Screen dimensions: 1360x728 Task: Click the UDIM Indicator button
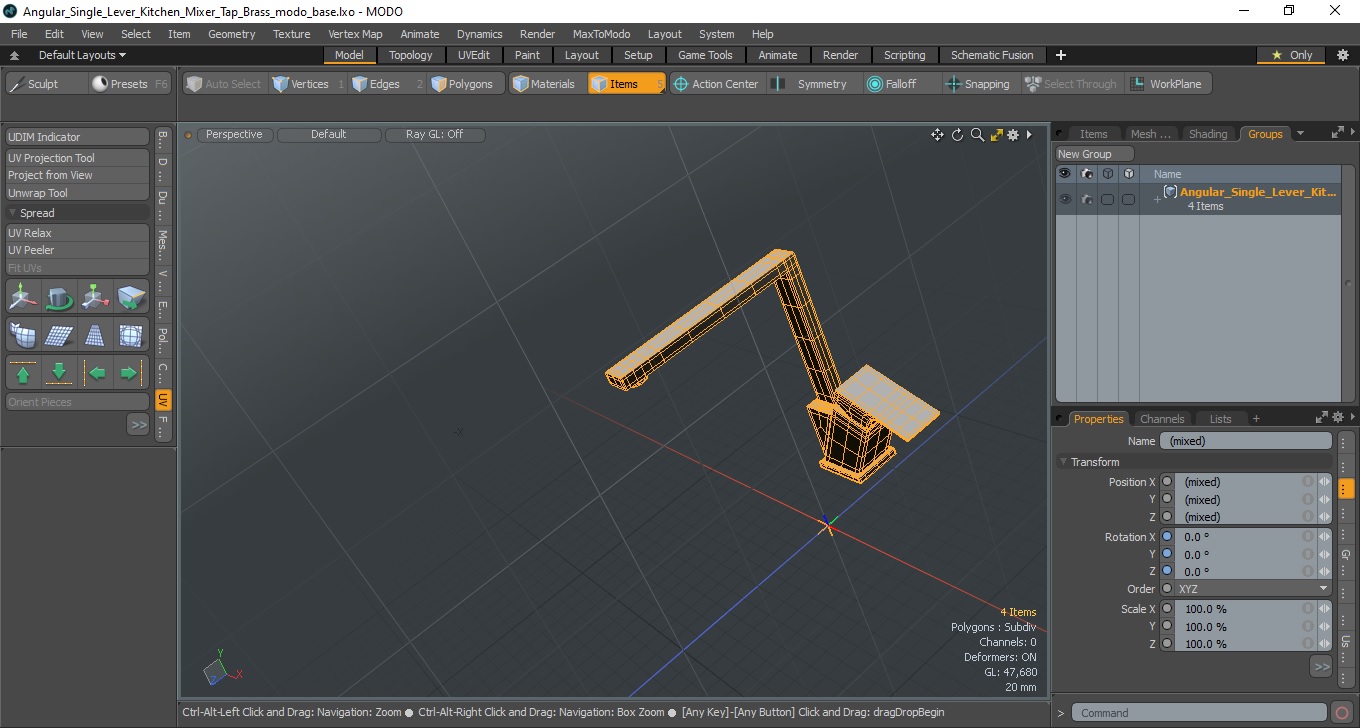(78, 137)
